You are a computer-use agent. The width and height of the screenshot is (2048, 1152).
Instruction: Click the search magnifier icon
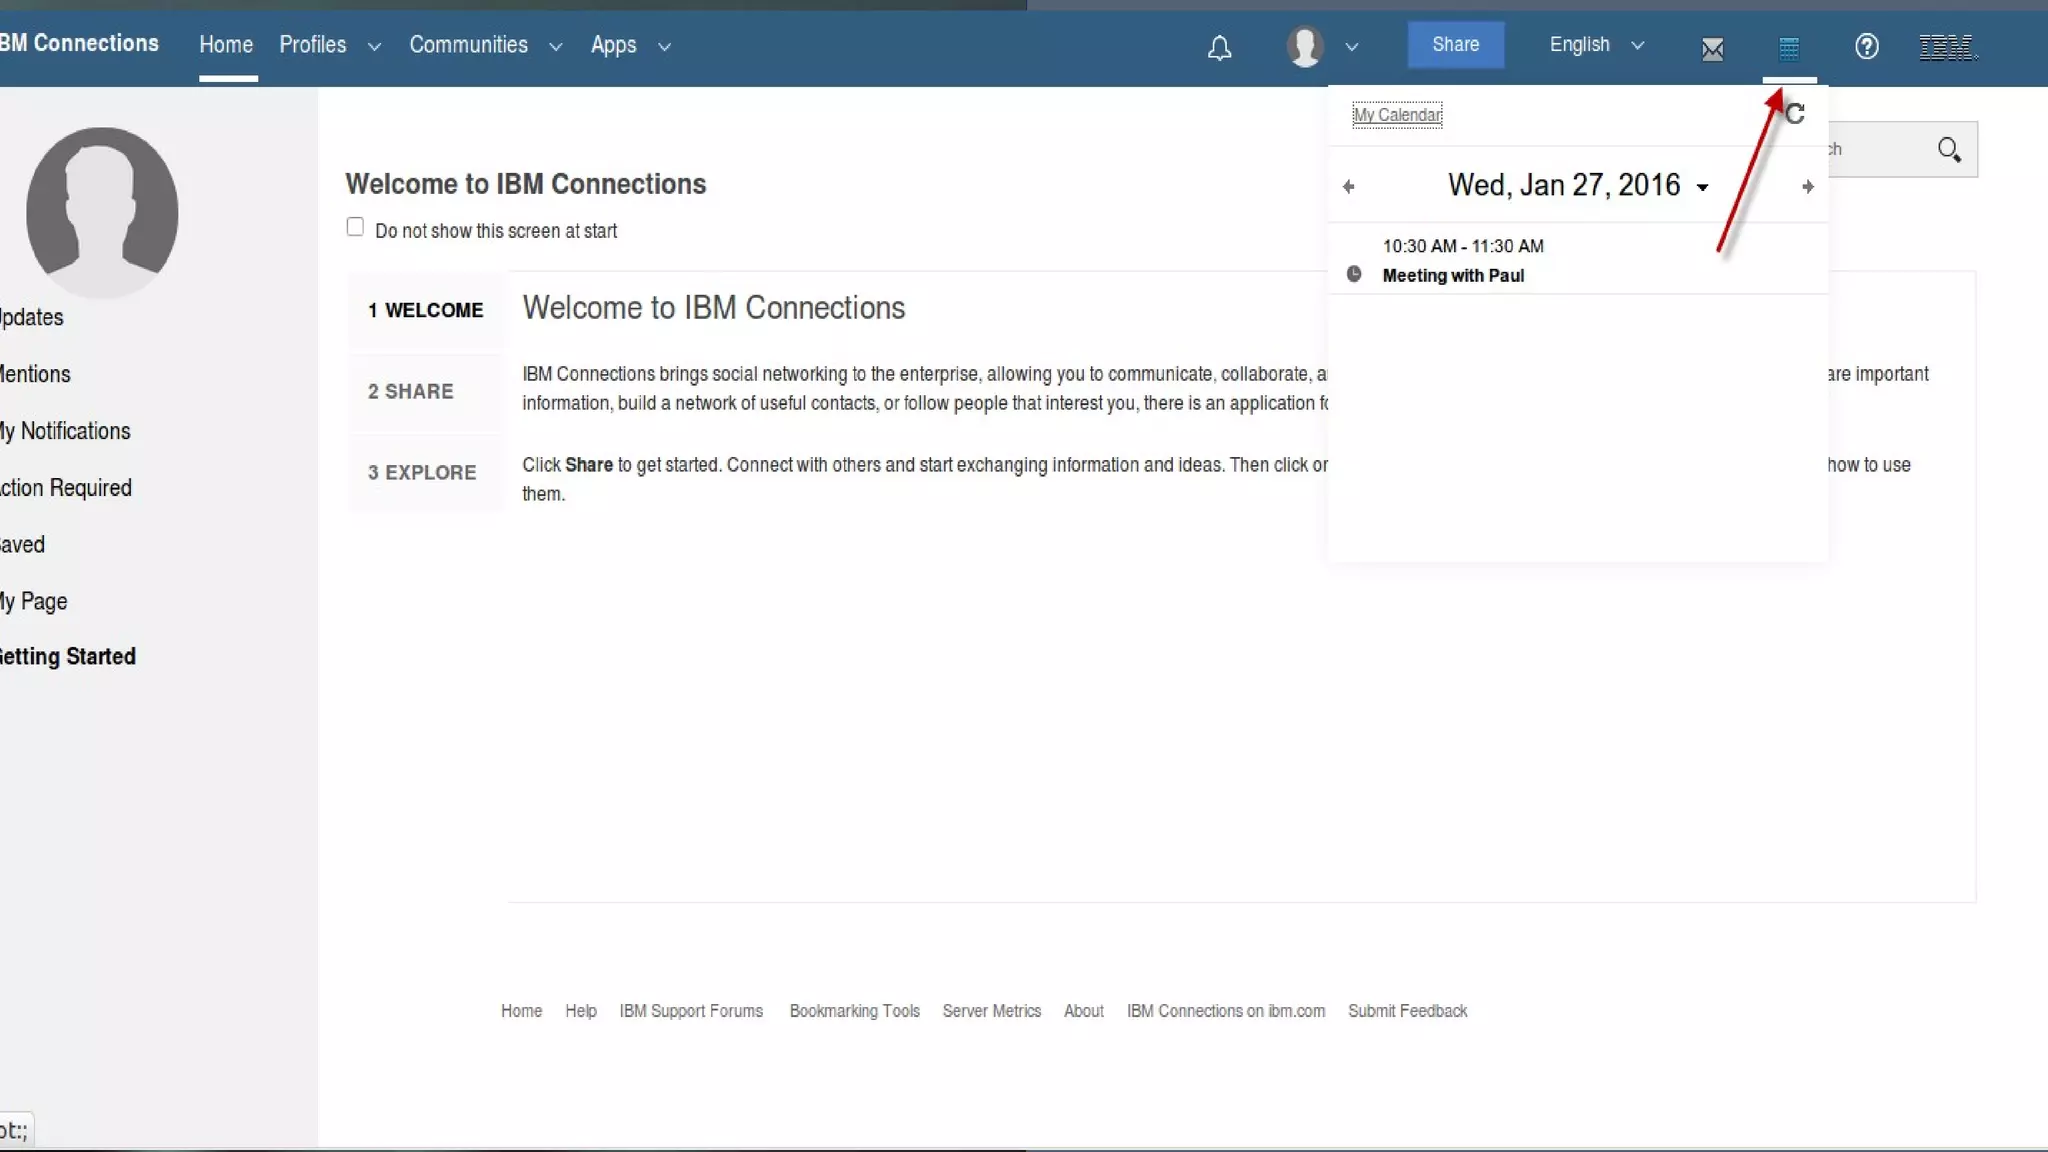1948,150
